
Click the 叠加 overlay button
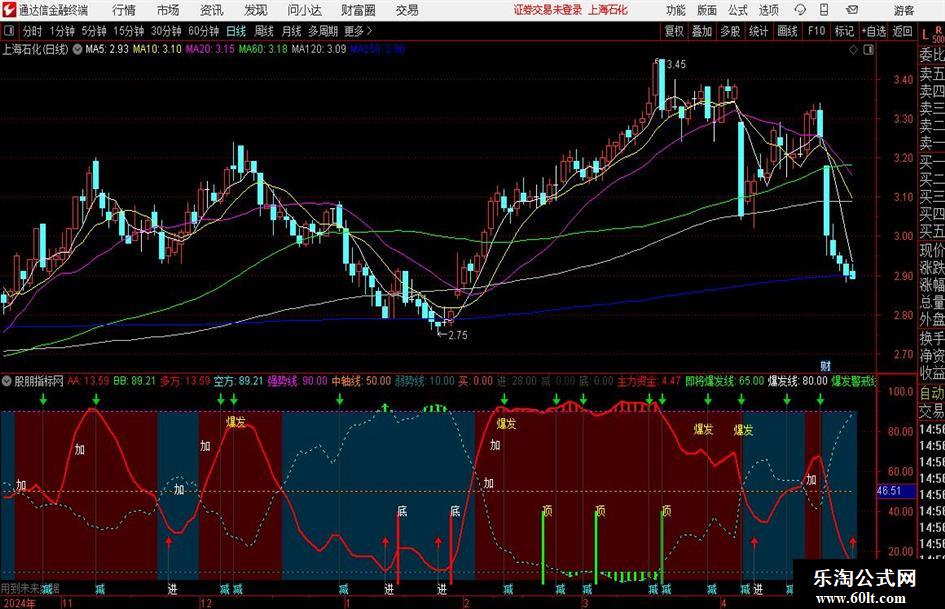click(x=702, y=31)
